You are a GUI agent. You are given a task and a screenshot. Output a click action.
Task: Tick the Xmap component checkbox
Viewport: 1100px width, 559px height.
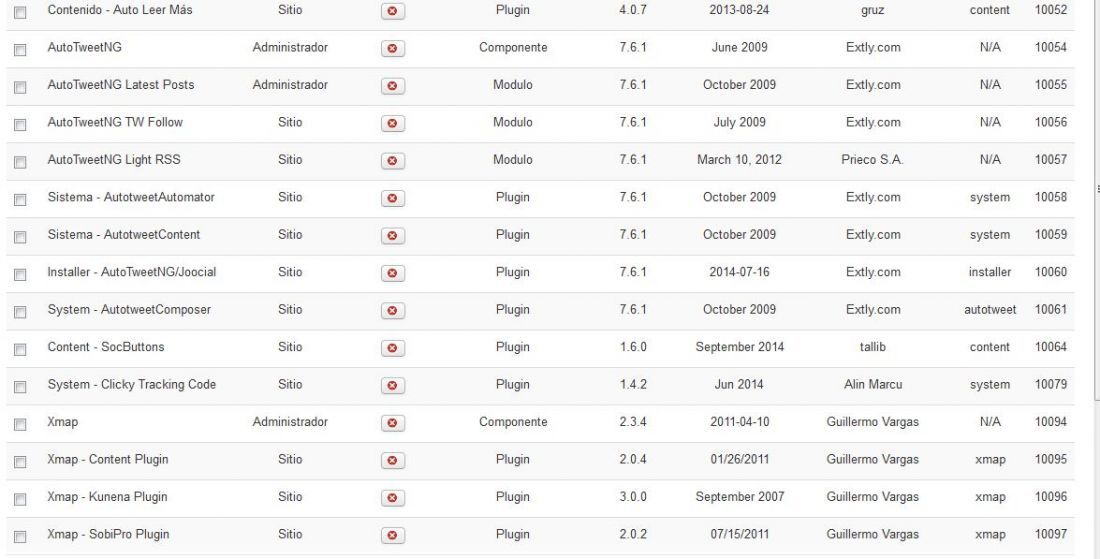click(x=20, y=424)
